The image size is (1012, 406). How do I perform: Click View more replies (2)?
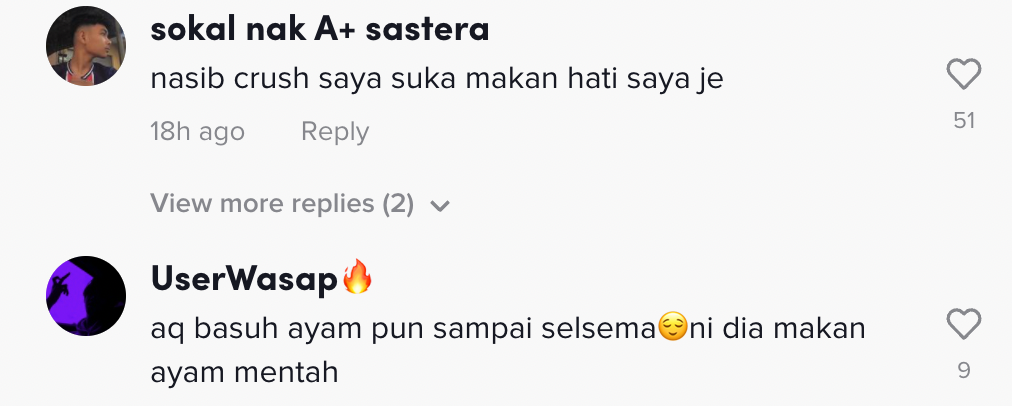282,204
